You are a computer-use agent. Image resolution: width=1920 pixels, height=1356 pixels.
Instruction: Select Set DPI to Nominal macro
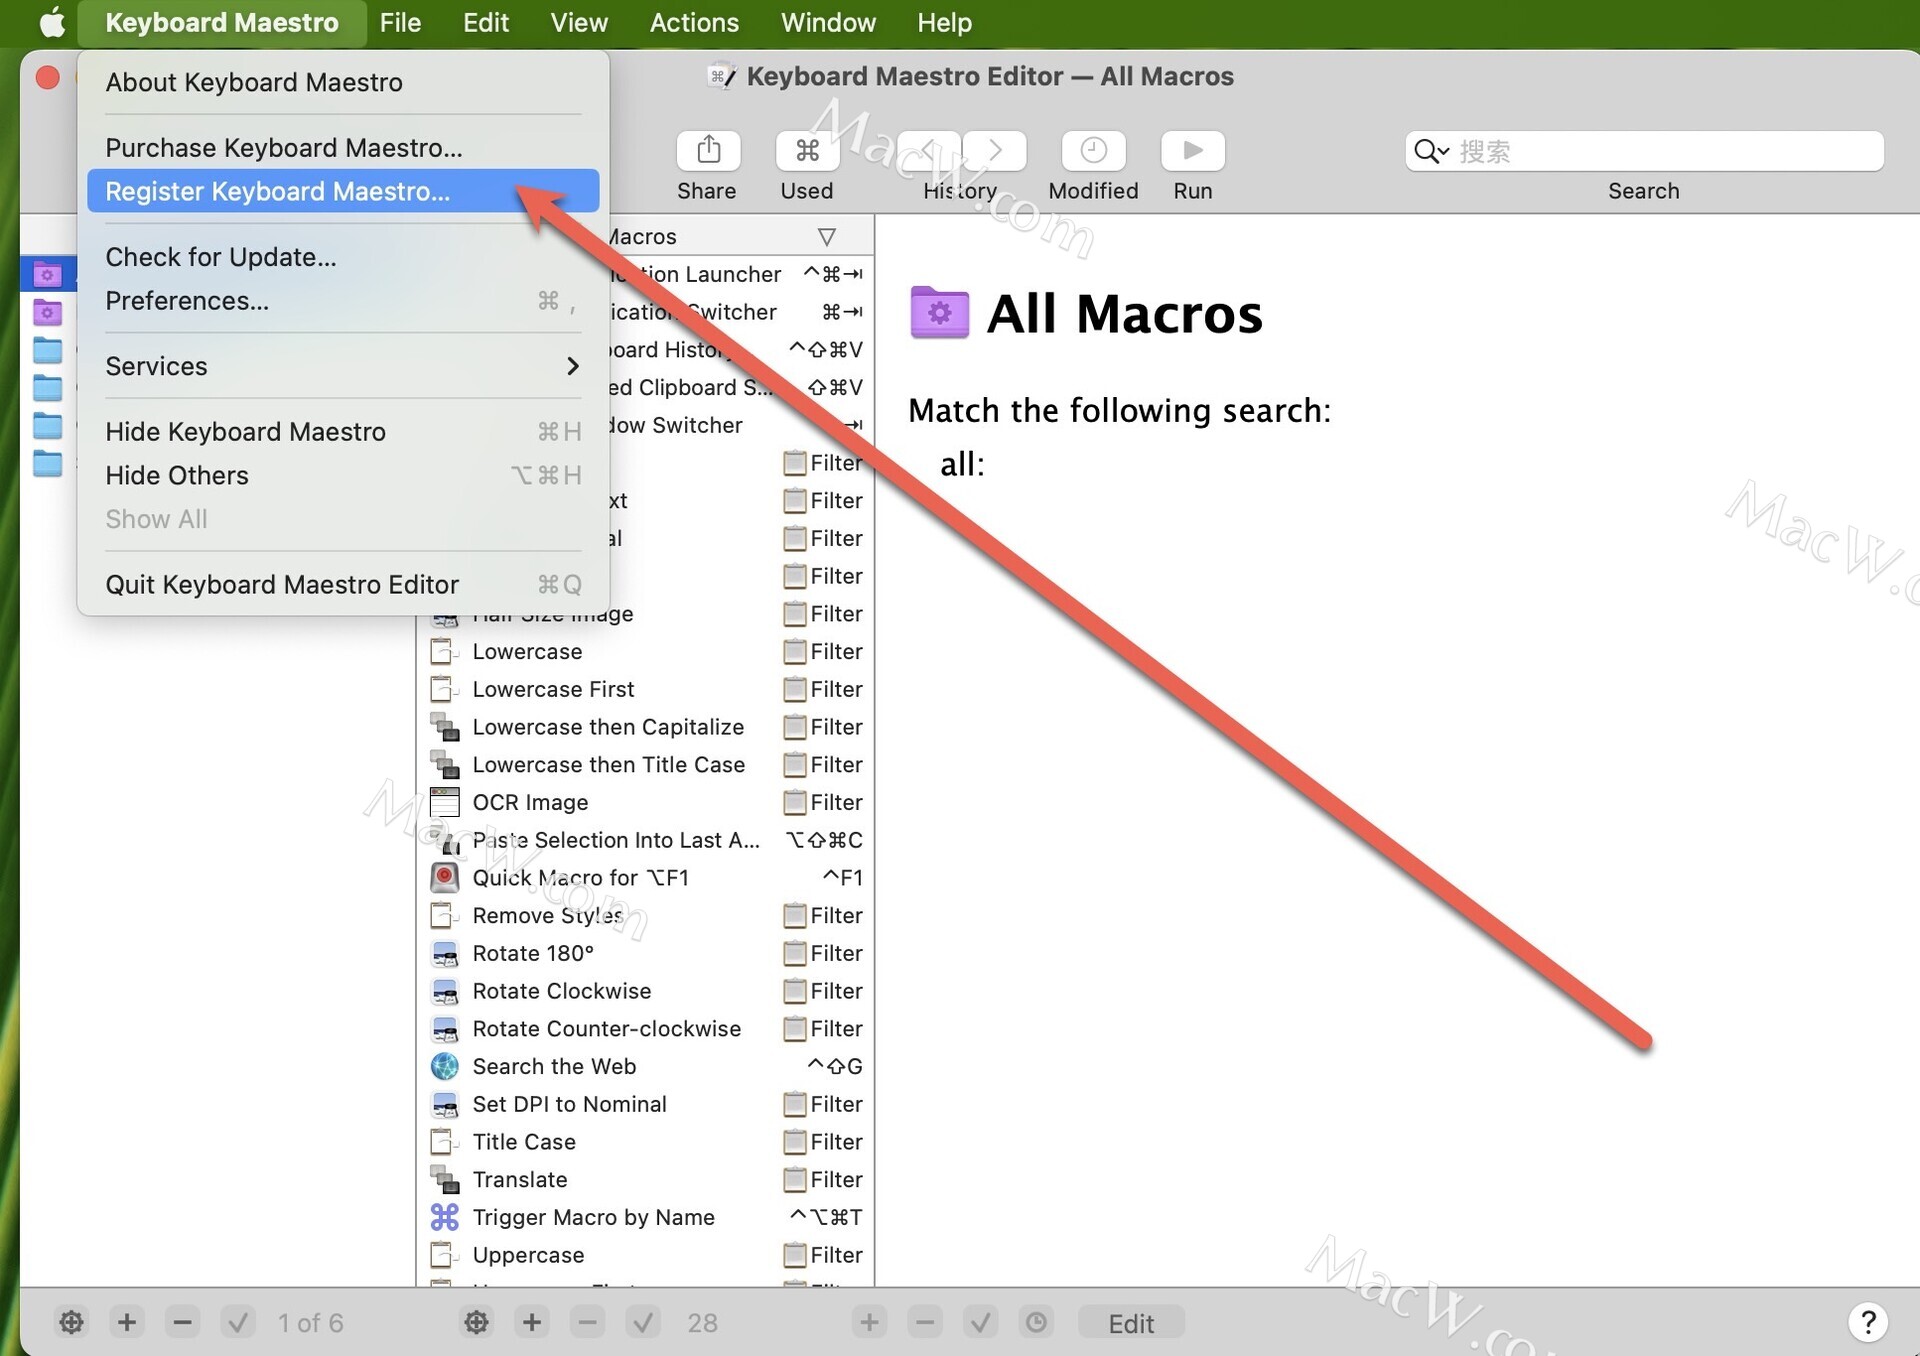coord(646,1105)
